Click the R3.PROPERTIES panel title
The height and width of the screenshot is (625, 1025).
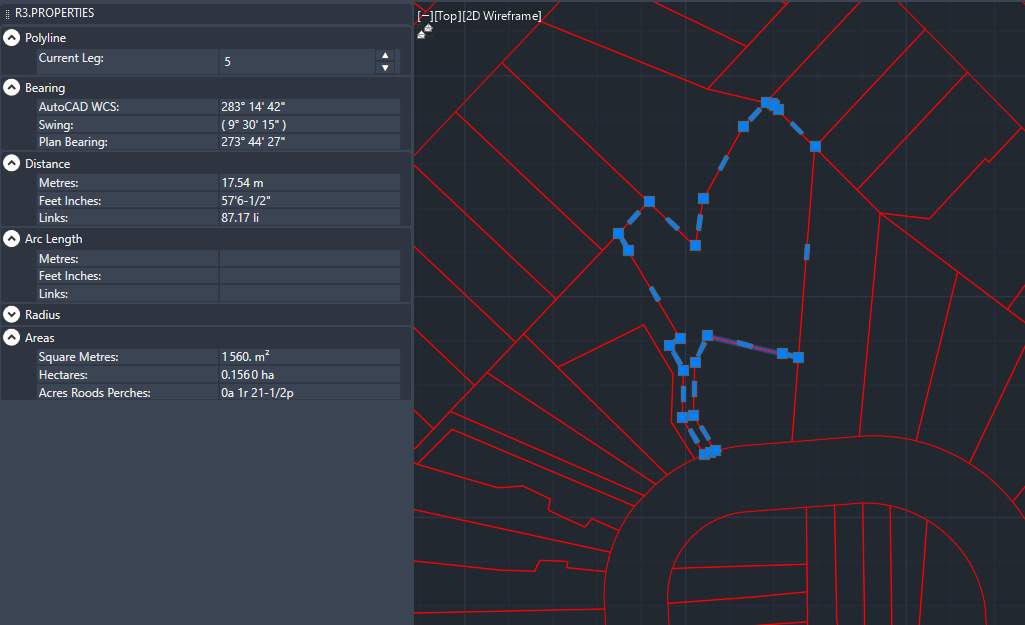(x=55, y=13)
